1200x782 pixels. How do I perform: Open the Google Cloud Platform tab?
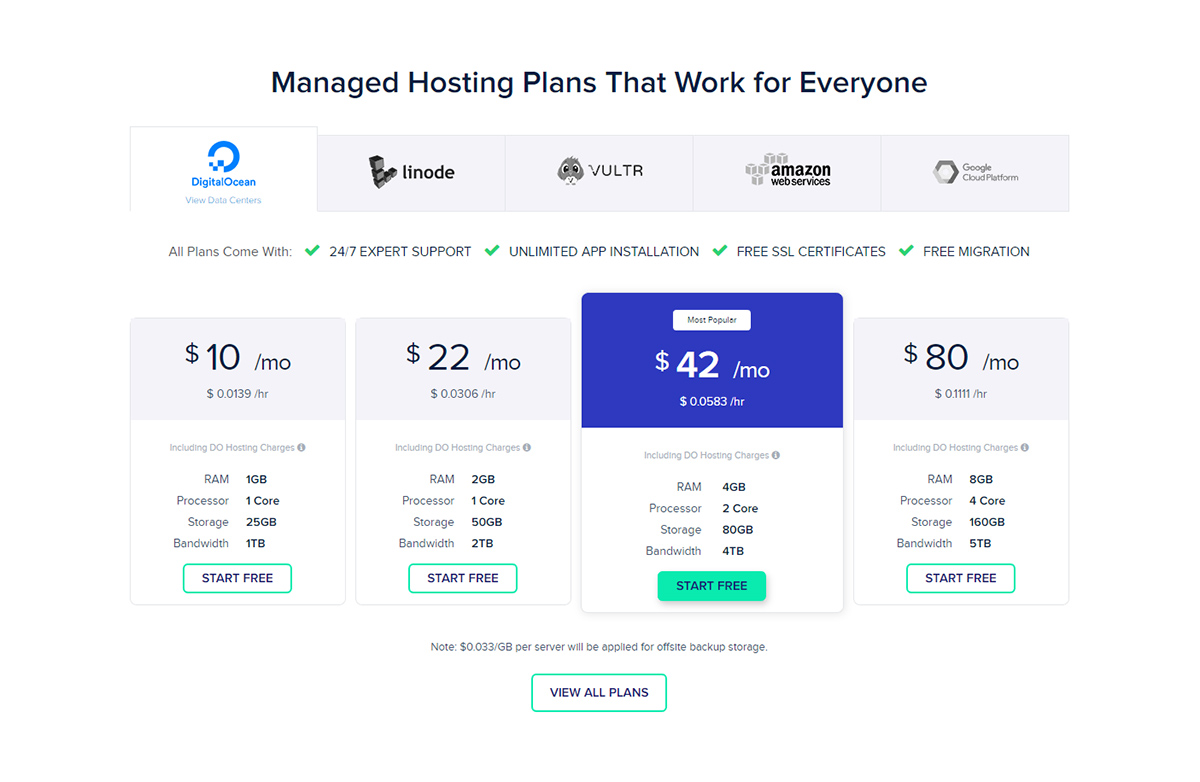pos(975,171)
